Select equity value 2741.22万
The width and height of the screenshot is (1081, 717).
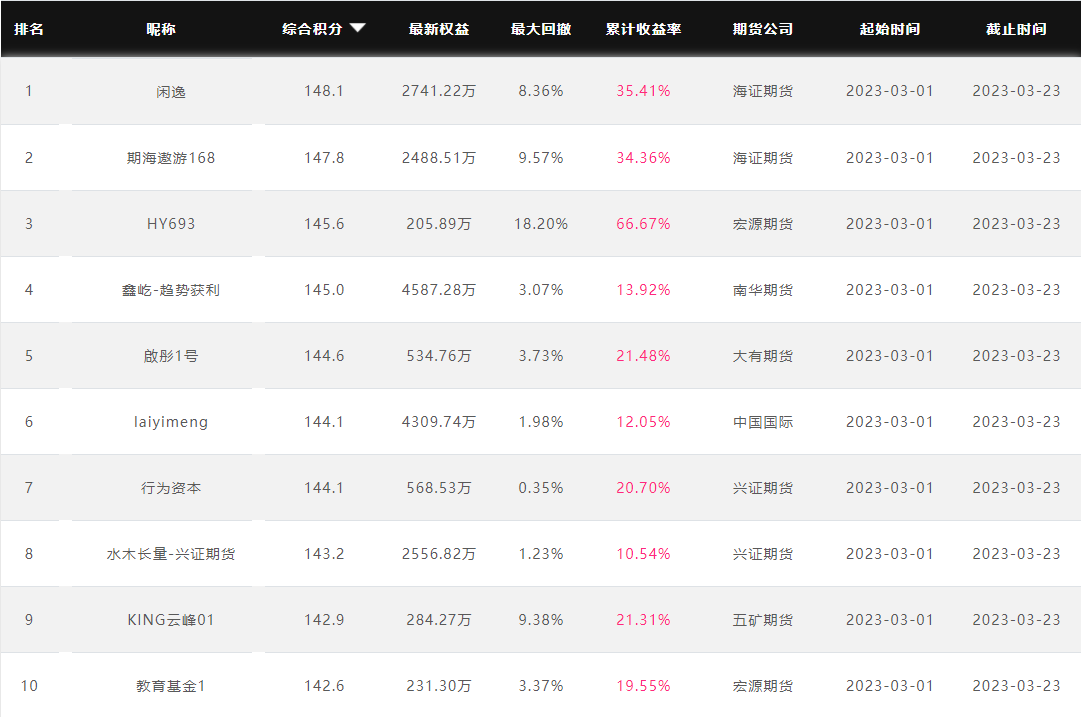438,91
